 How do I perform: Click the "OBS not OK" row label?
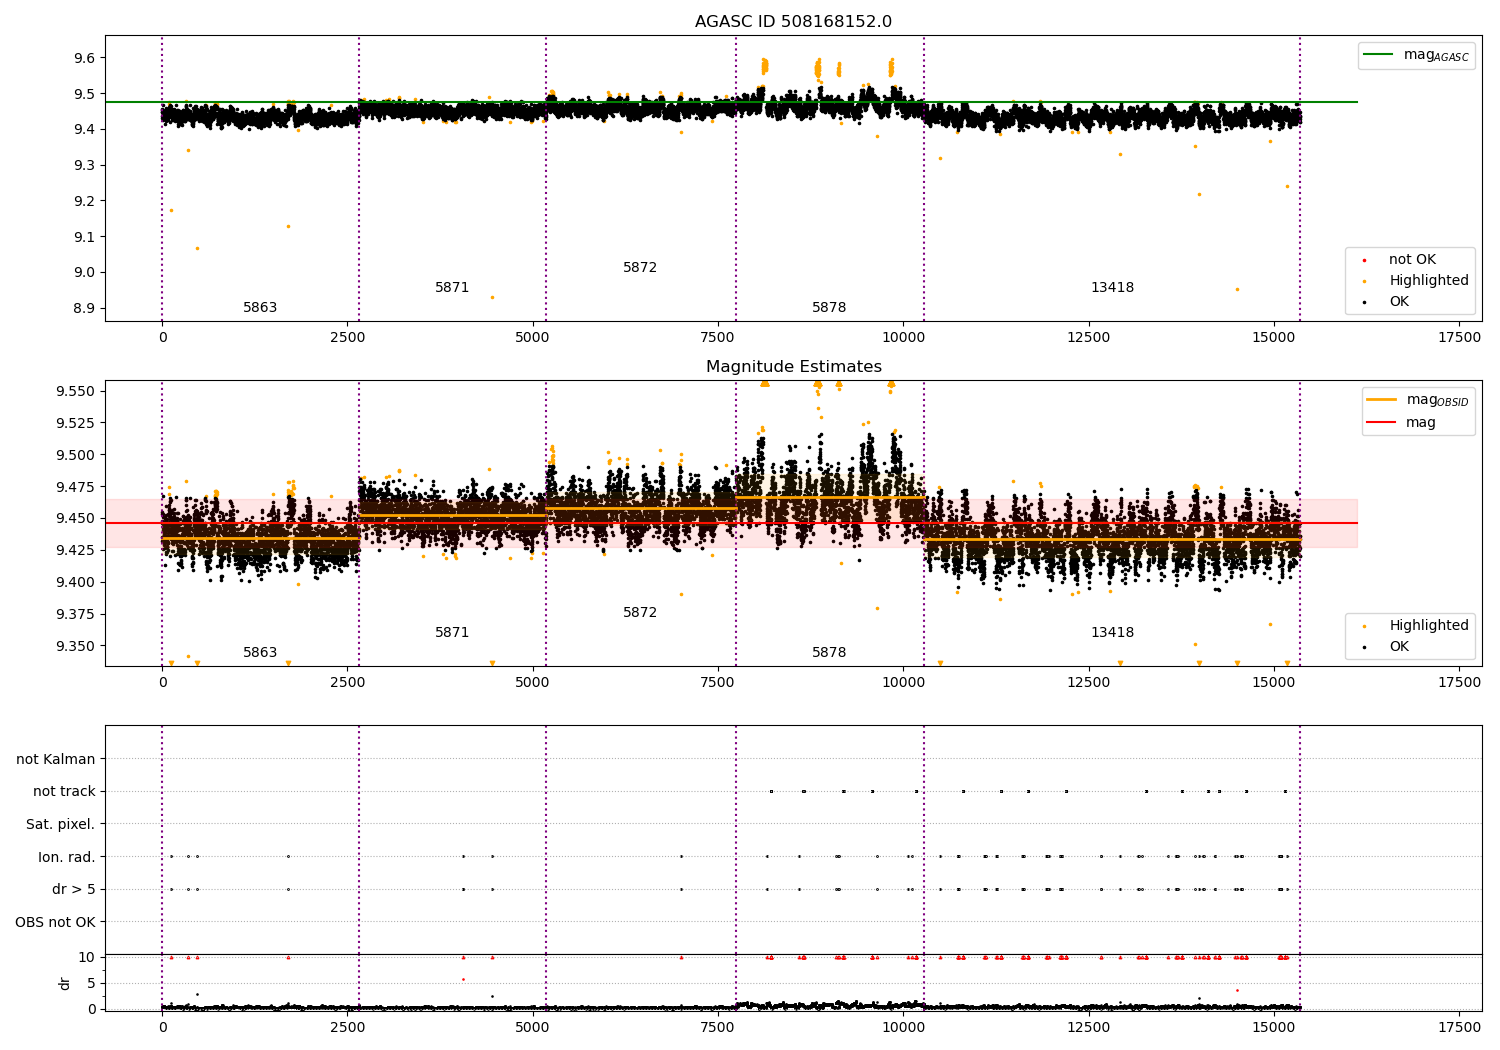pos(56,922)
